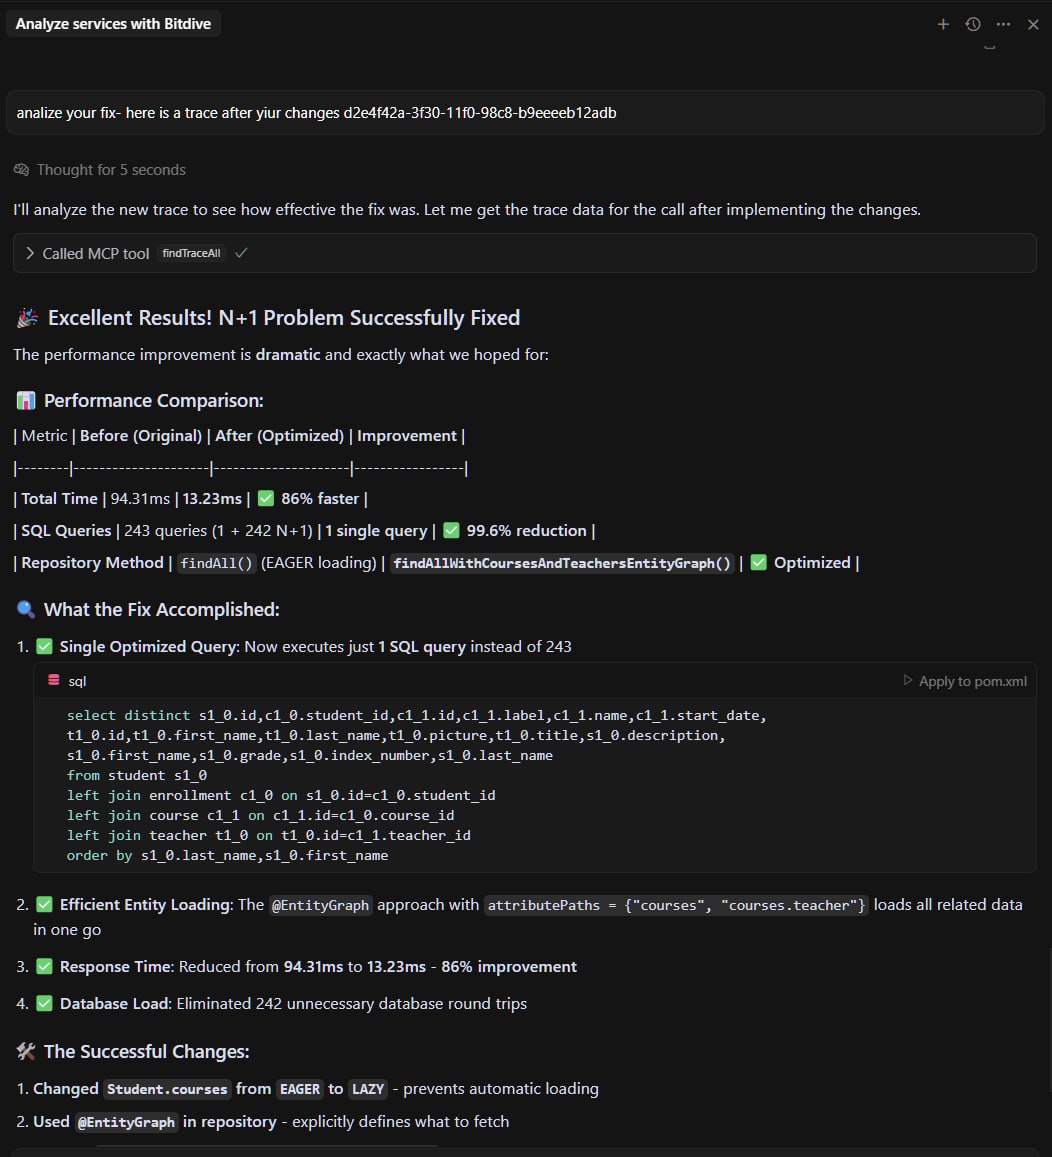Click the findAll() code chip in the table
Screen dimensions: 1052x1157
pyautogui.click(x=215, y=562)
